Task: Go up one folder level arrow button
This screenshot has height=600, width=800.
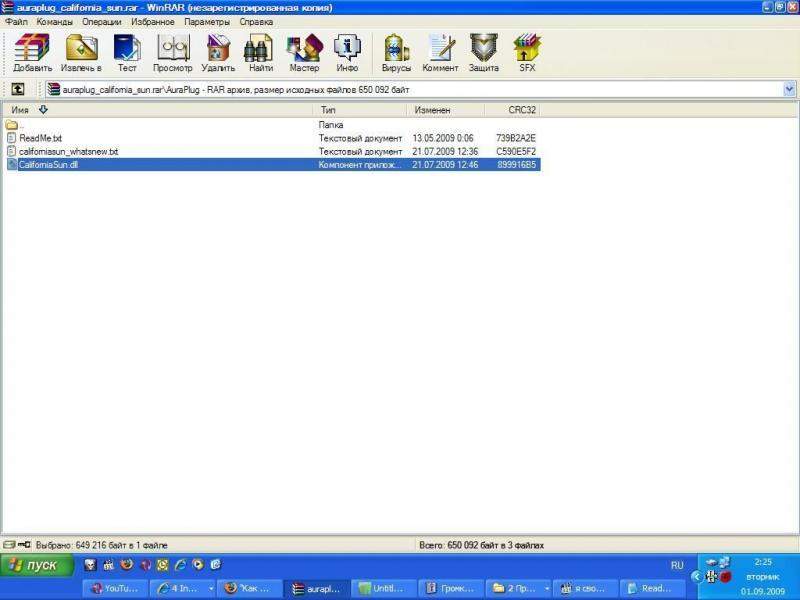Action: point(18,89)
